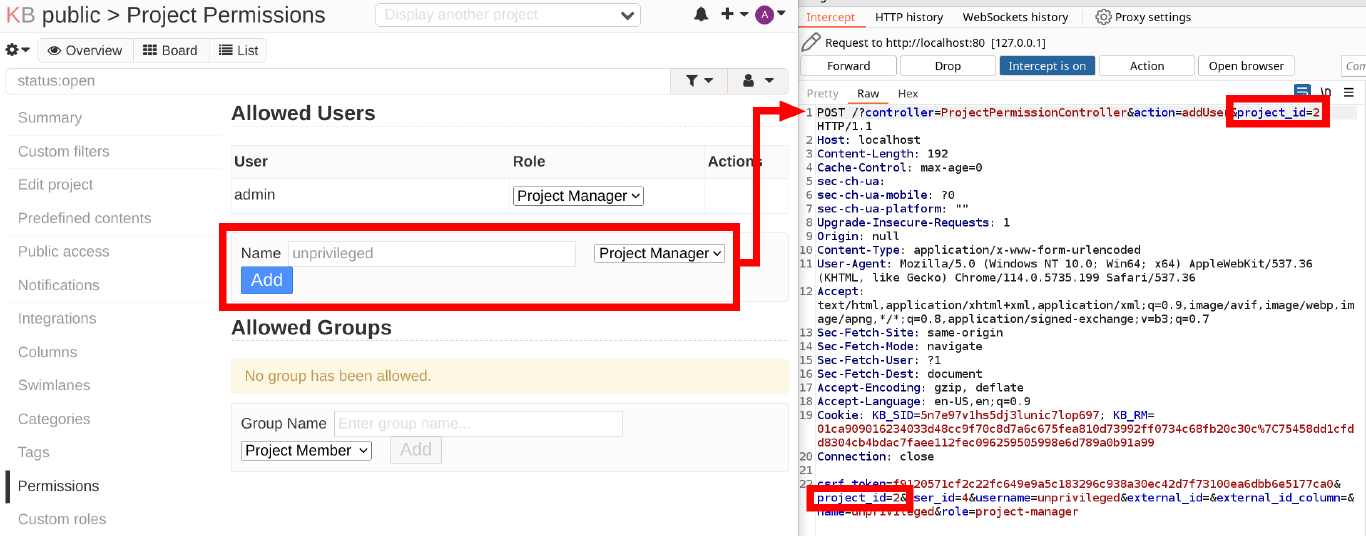
Task: Open the Columns sidebar link
Action: pyautogui.click(x=47, y=353)
